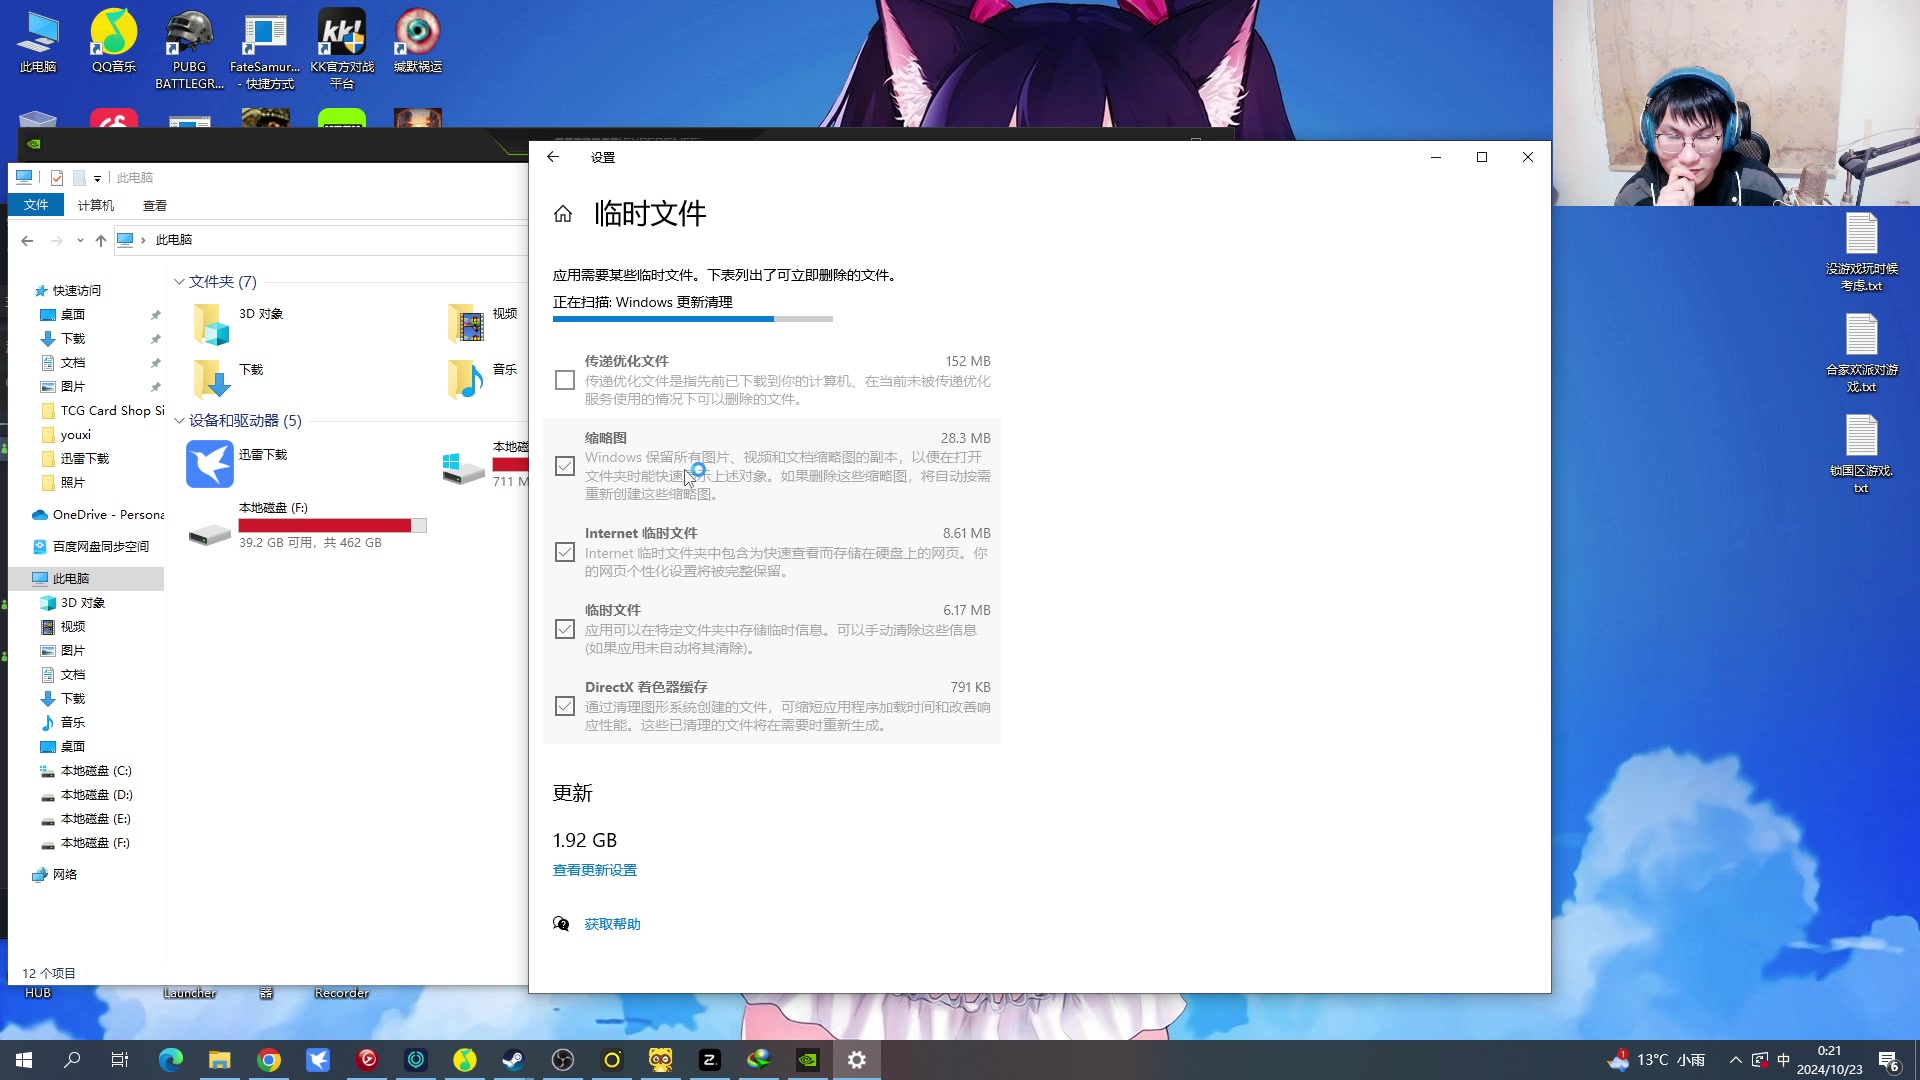Viewport: 1920px width, 1080px height.
Task: Open the KK官方对战平台 desktop shortcut
Action: pyautogui.click(x=342, y=50)
